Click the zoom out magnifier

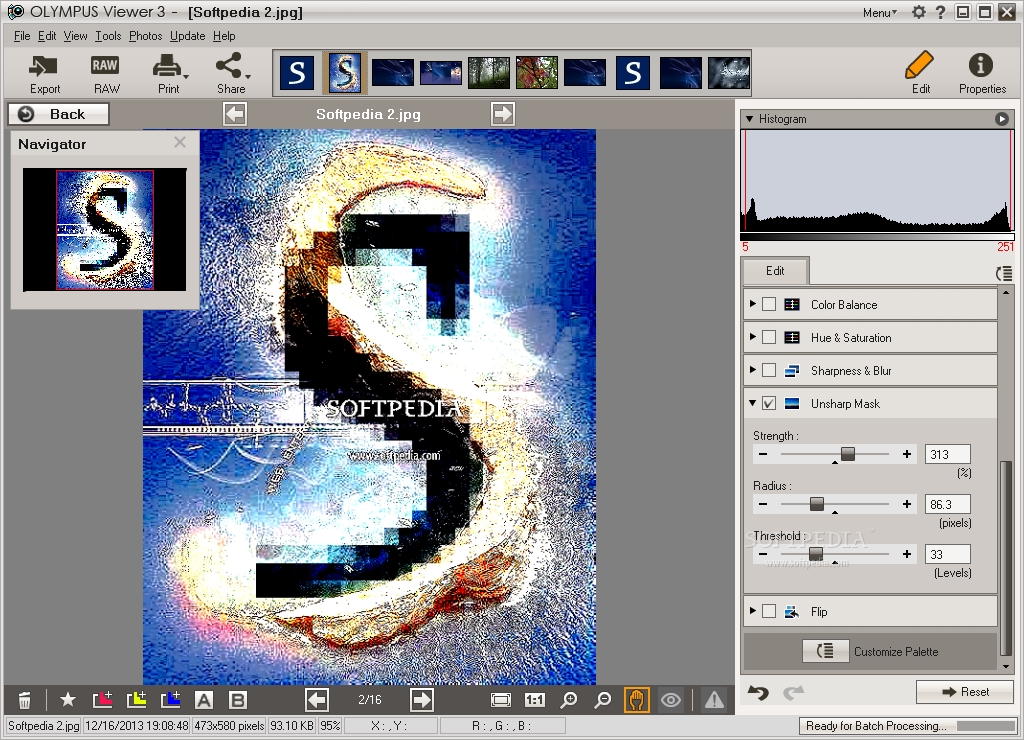point(603,700)
